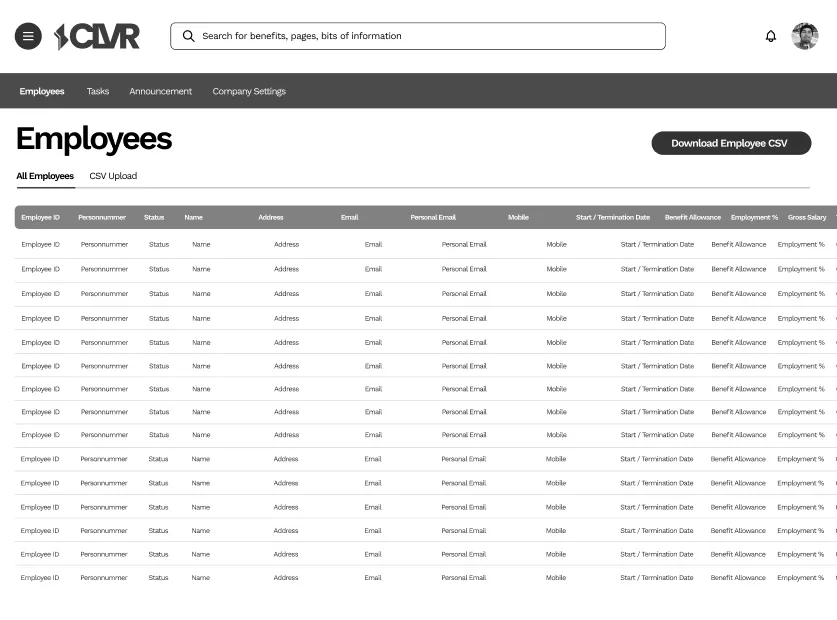837x620 pixels.
Task: Open notifications bell icon
Action: point(770,36)
